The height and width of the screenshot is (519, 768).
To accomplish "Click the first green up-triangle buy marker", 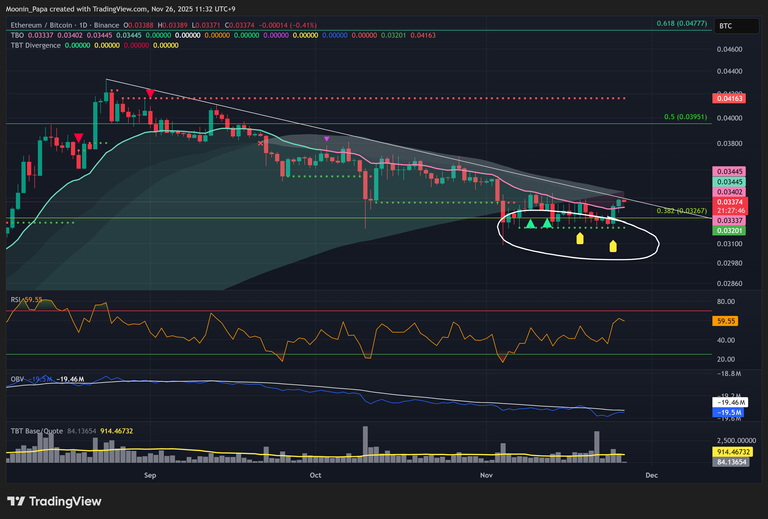I will point(529,223).
